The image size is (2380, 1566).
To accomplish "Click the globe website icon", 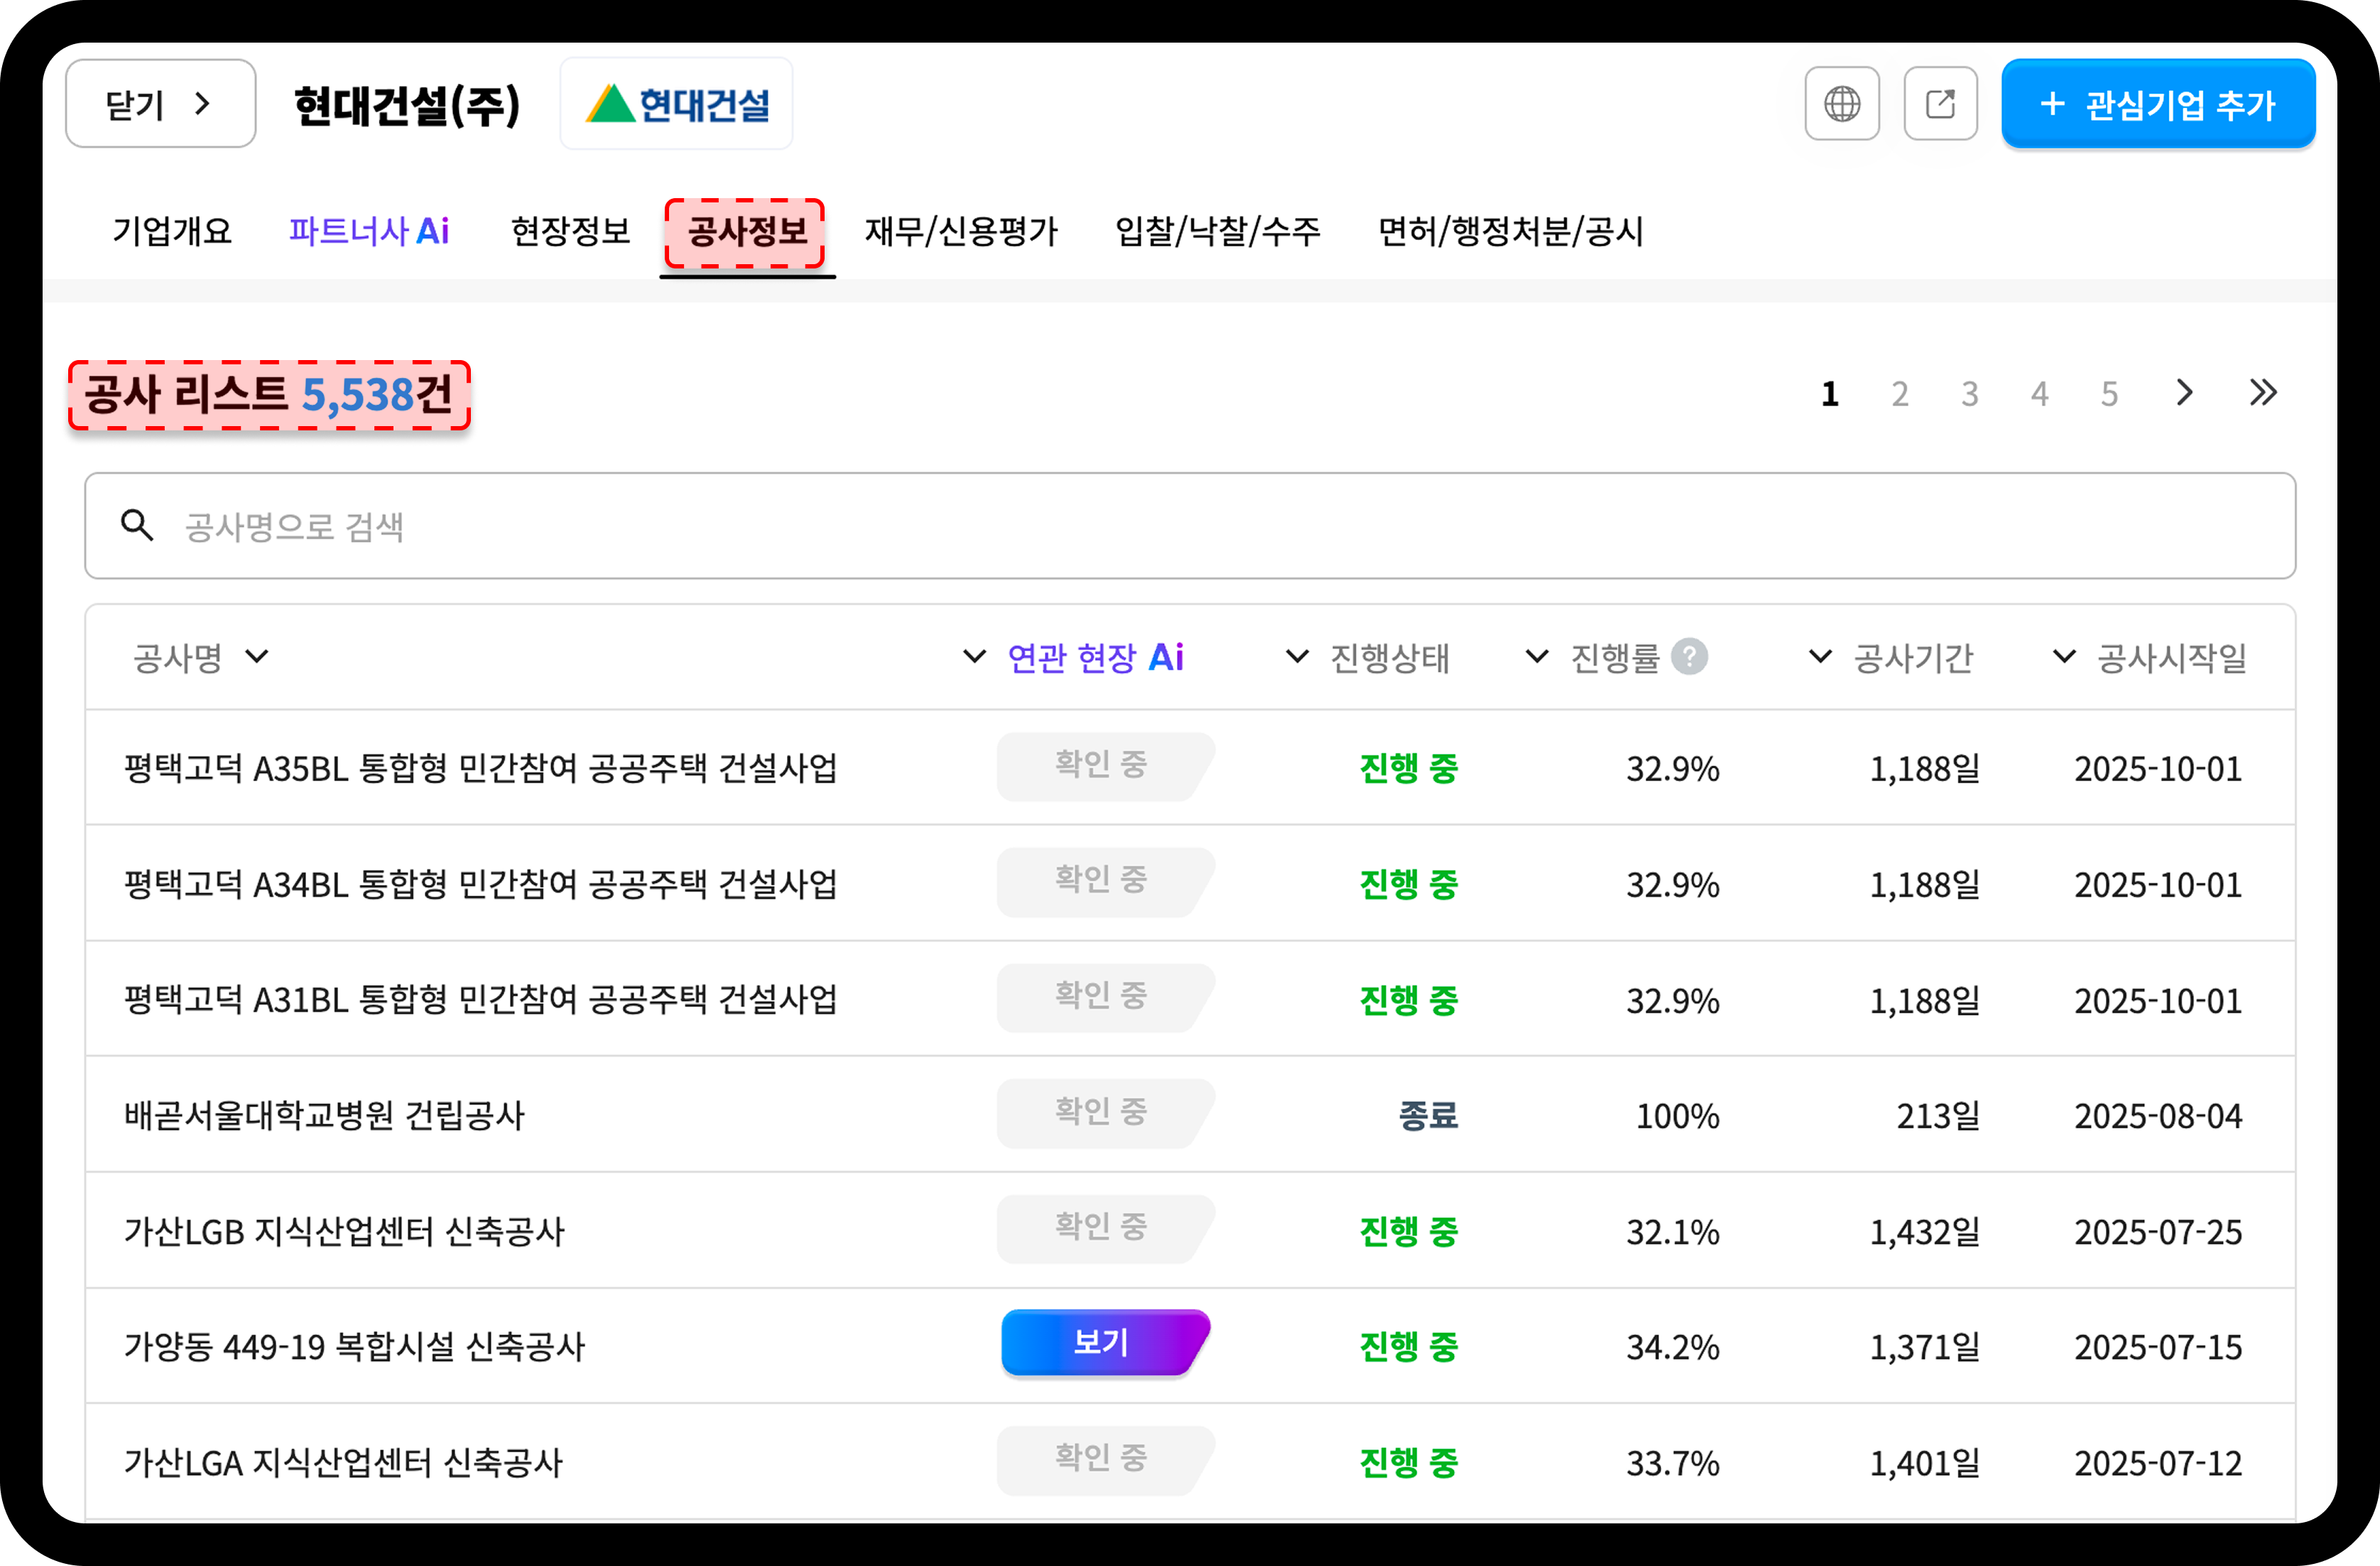I will (1841, 104).
